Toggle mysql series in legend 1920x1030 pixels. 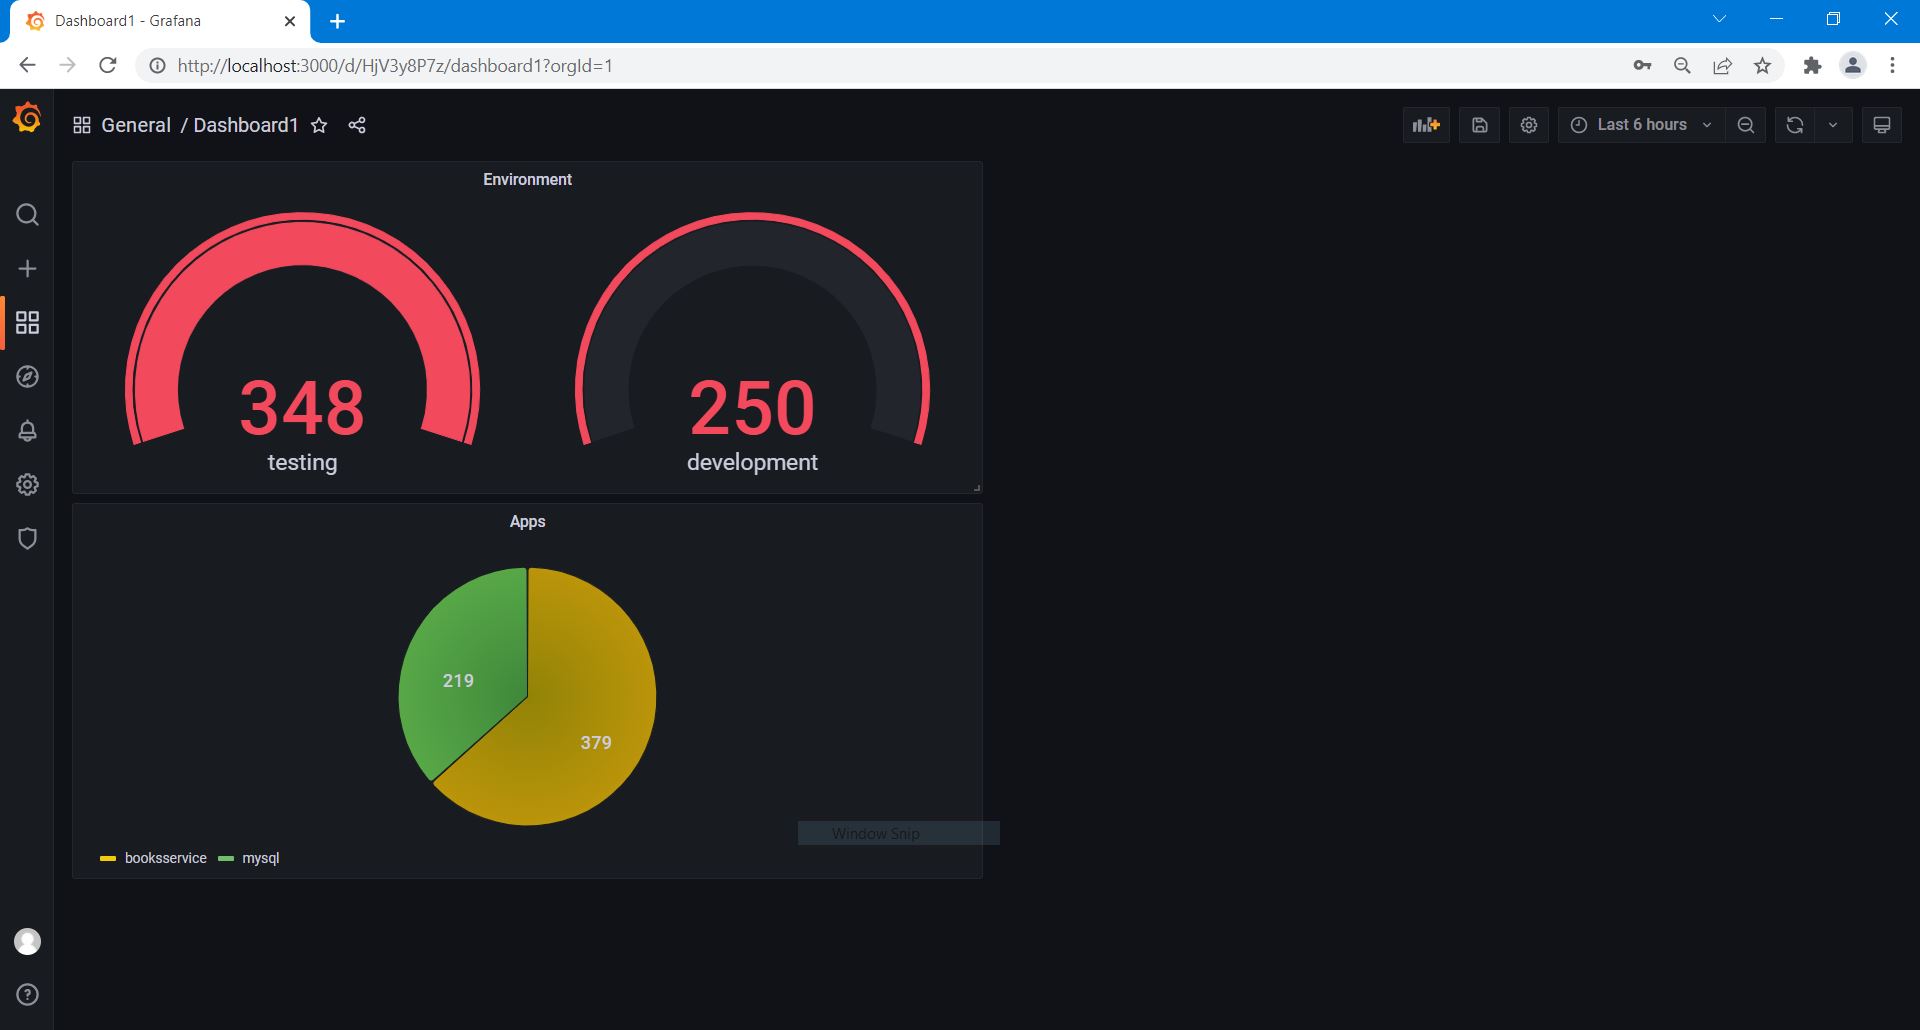(260, 858)
